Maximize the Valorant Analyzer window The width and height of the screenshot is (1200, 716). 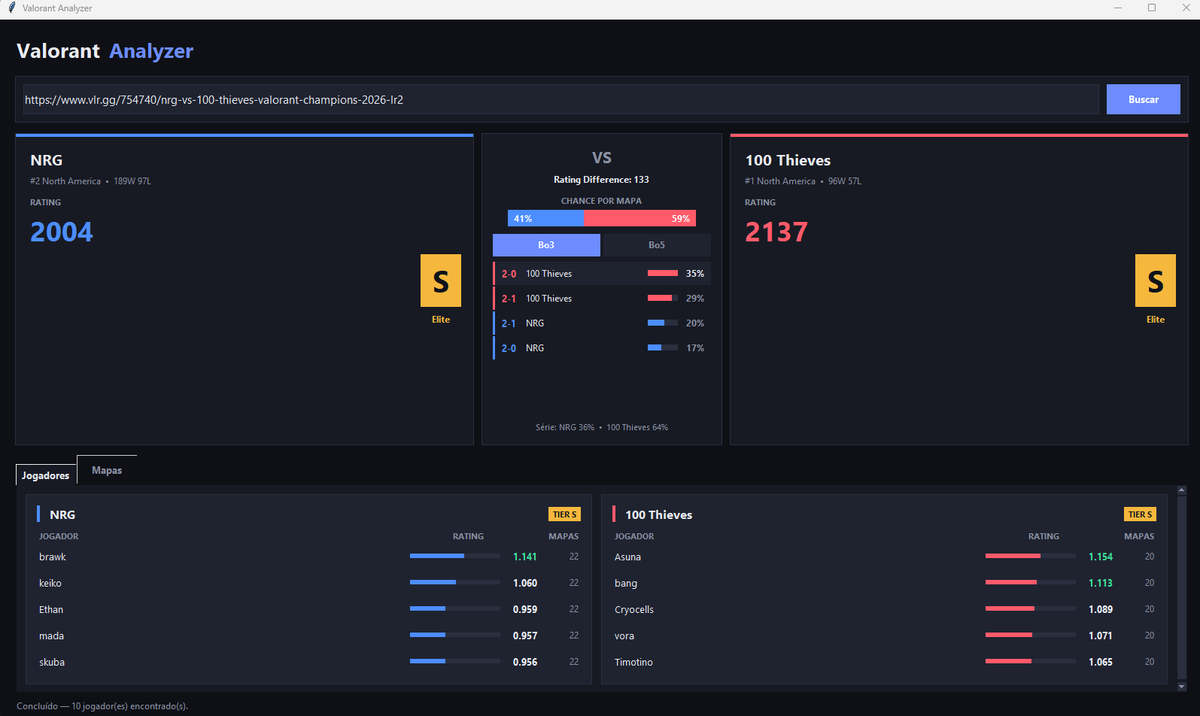(1152, 8)
